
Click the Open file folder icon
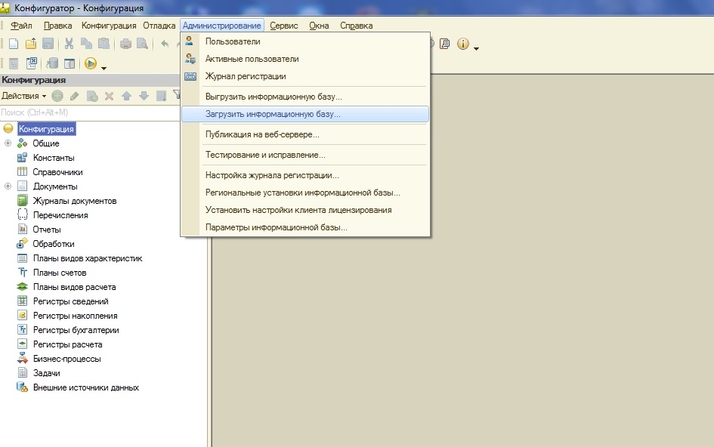(31, 44)
